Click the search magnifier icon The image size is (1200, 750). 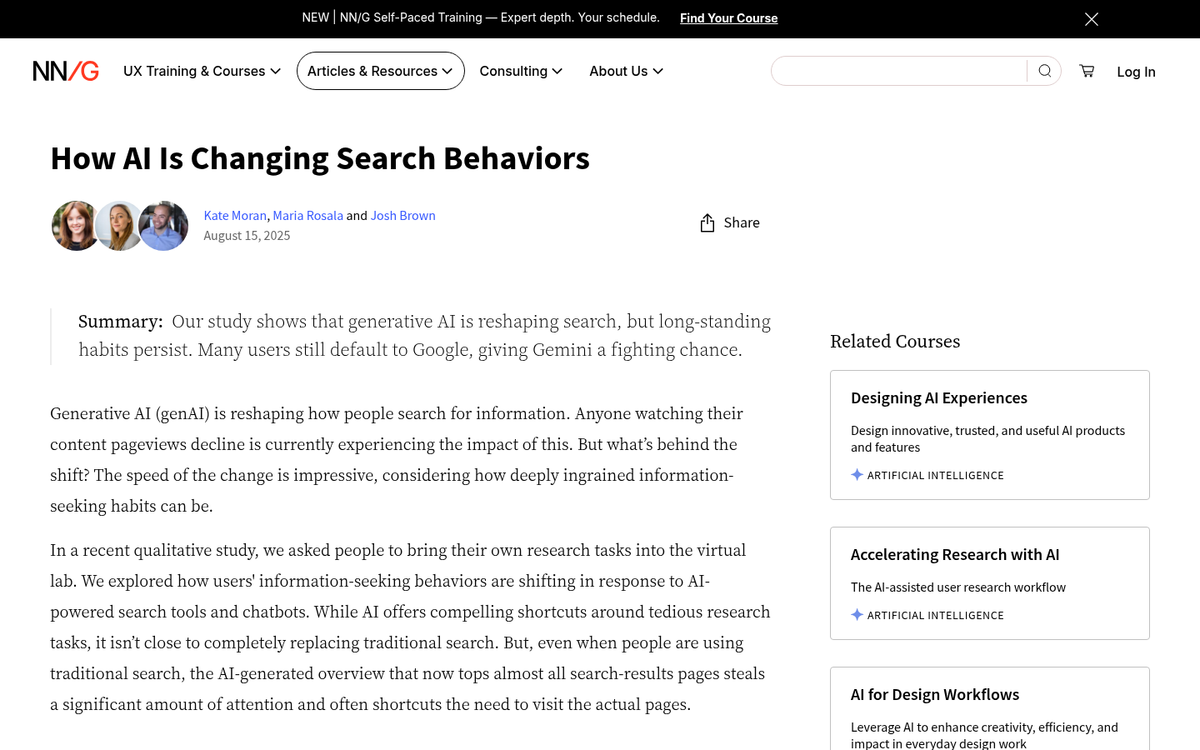(1045, 71)
